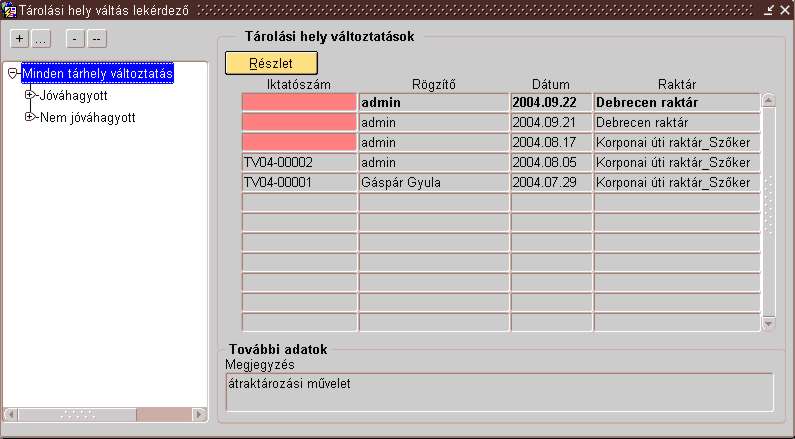This screenshot has height=439, width=795.
Task: Select the Jóváhagyott tree item
Action: (74, 95)
